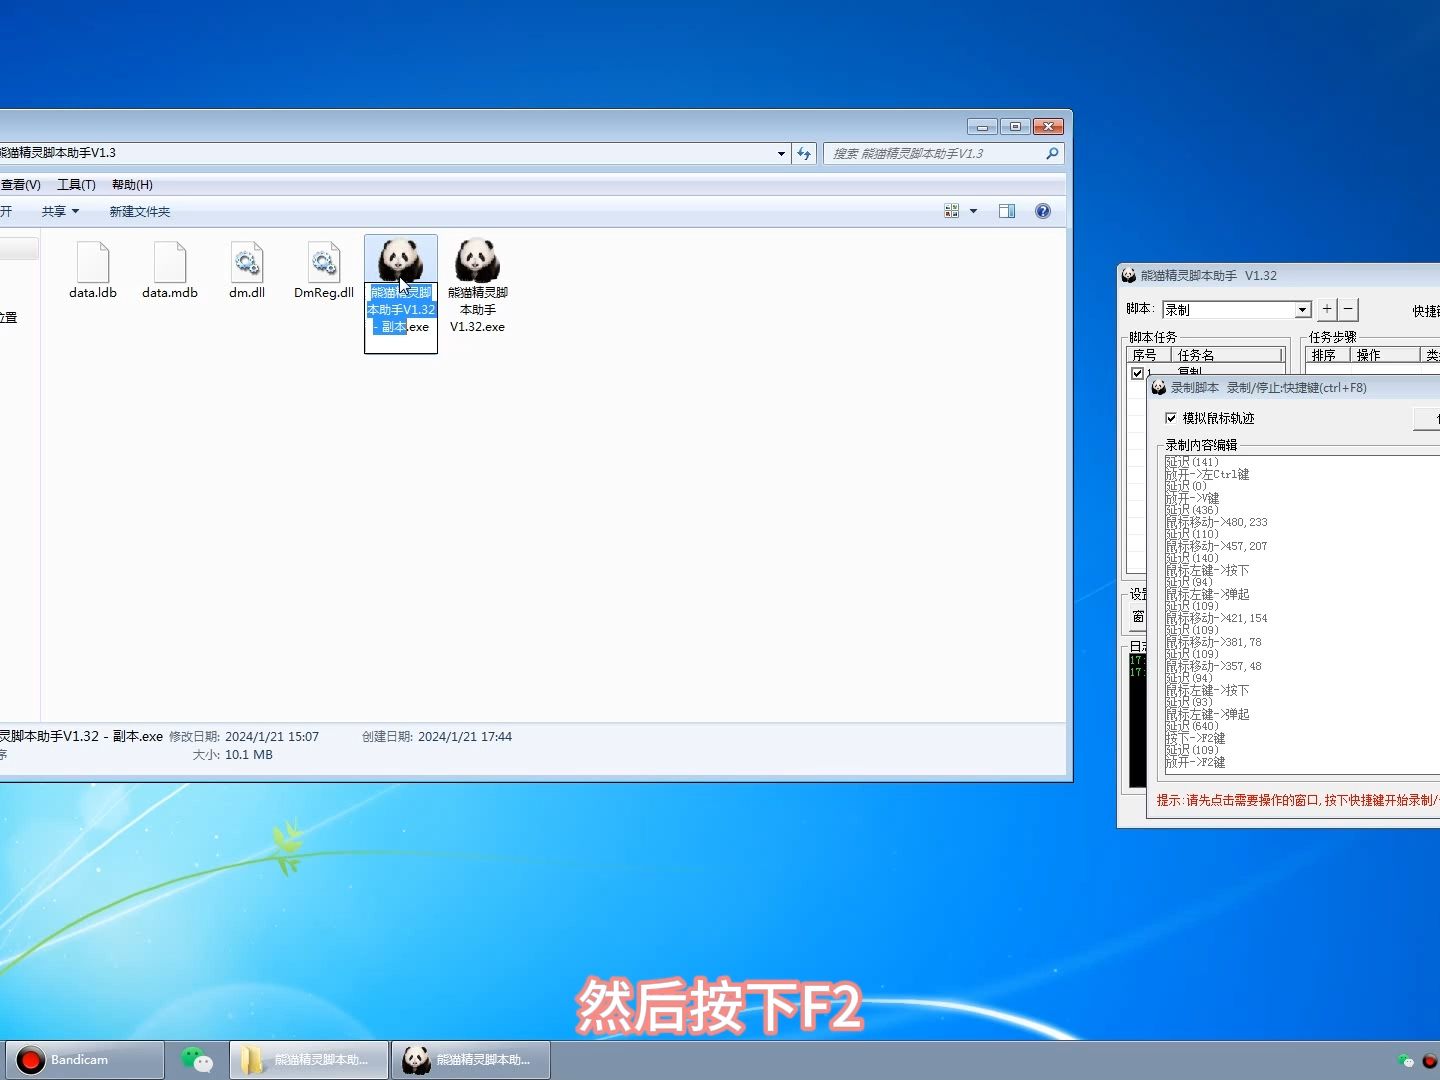Select the line 放开->V键
The image size is (1440, 1080).
[x=1192, y=498]
